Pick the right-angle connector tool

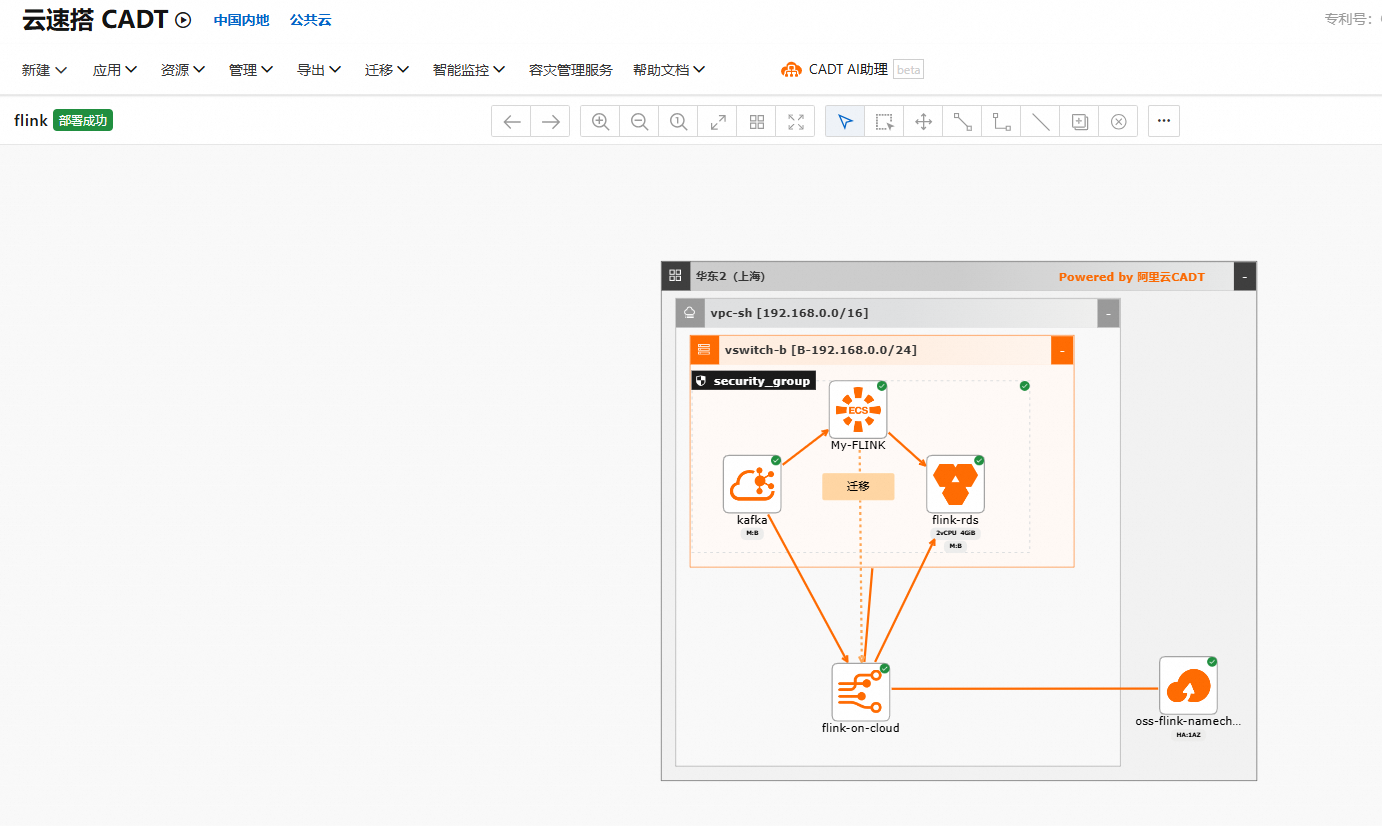tap(1001, 121)
